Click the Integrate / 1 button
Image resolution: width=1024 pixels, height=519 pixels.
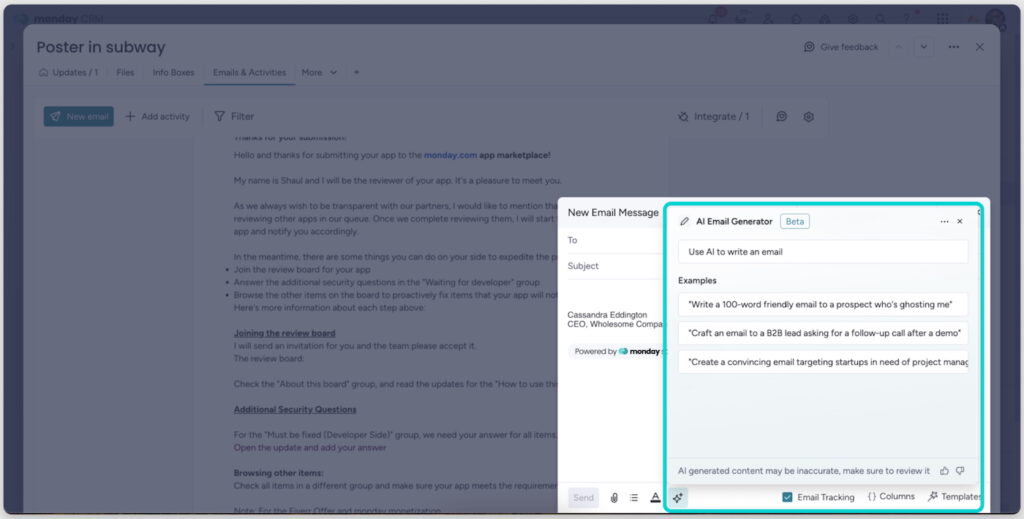713,116
